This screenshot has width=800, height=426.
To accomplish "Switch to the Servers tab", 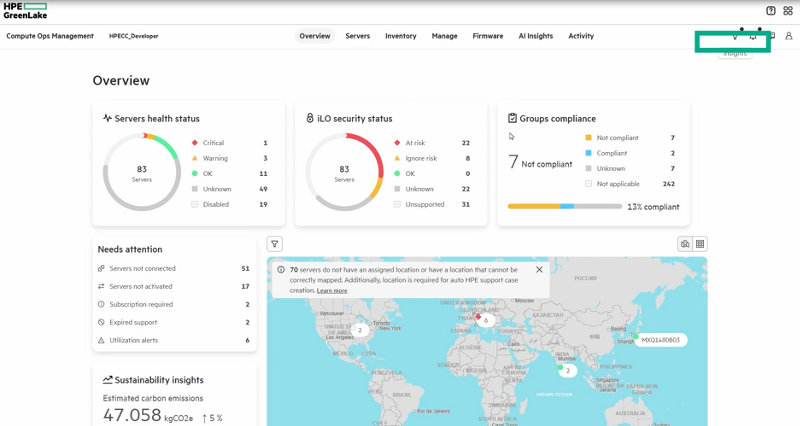I will point(357,36).
